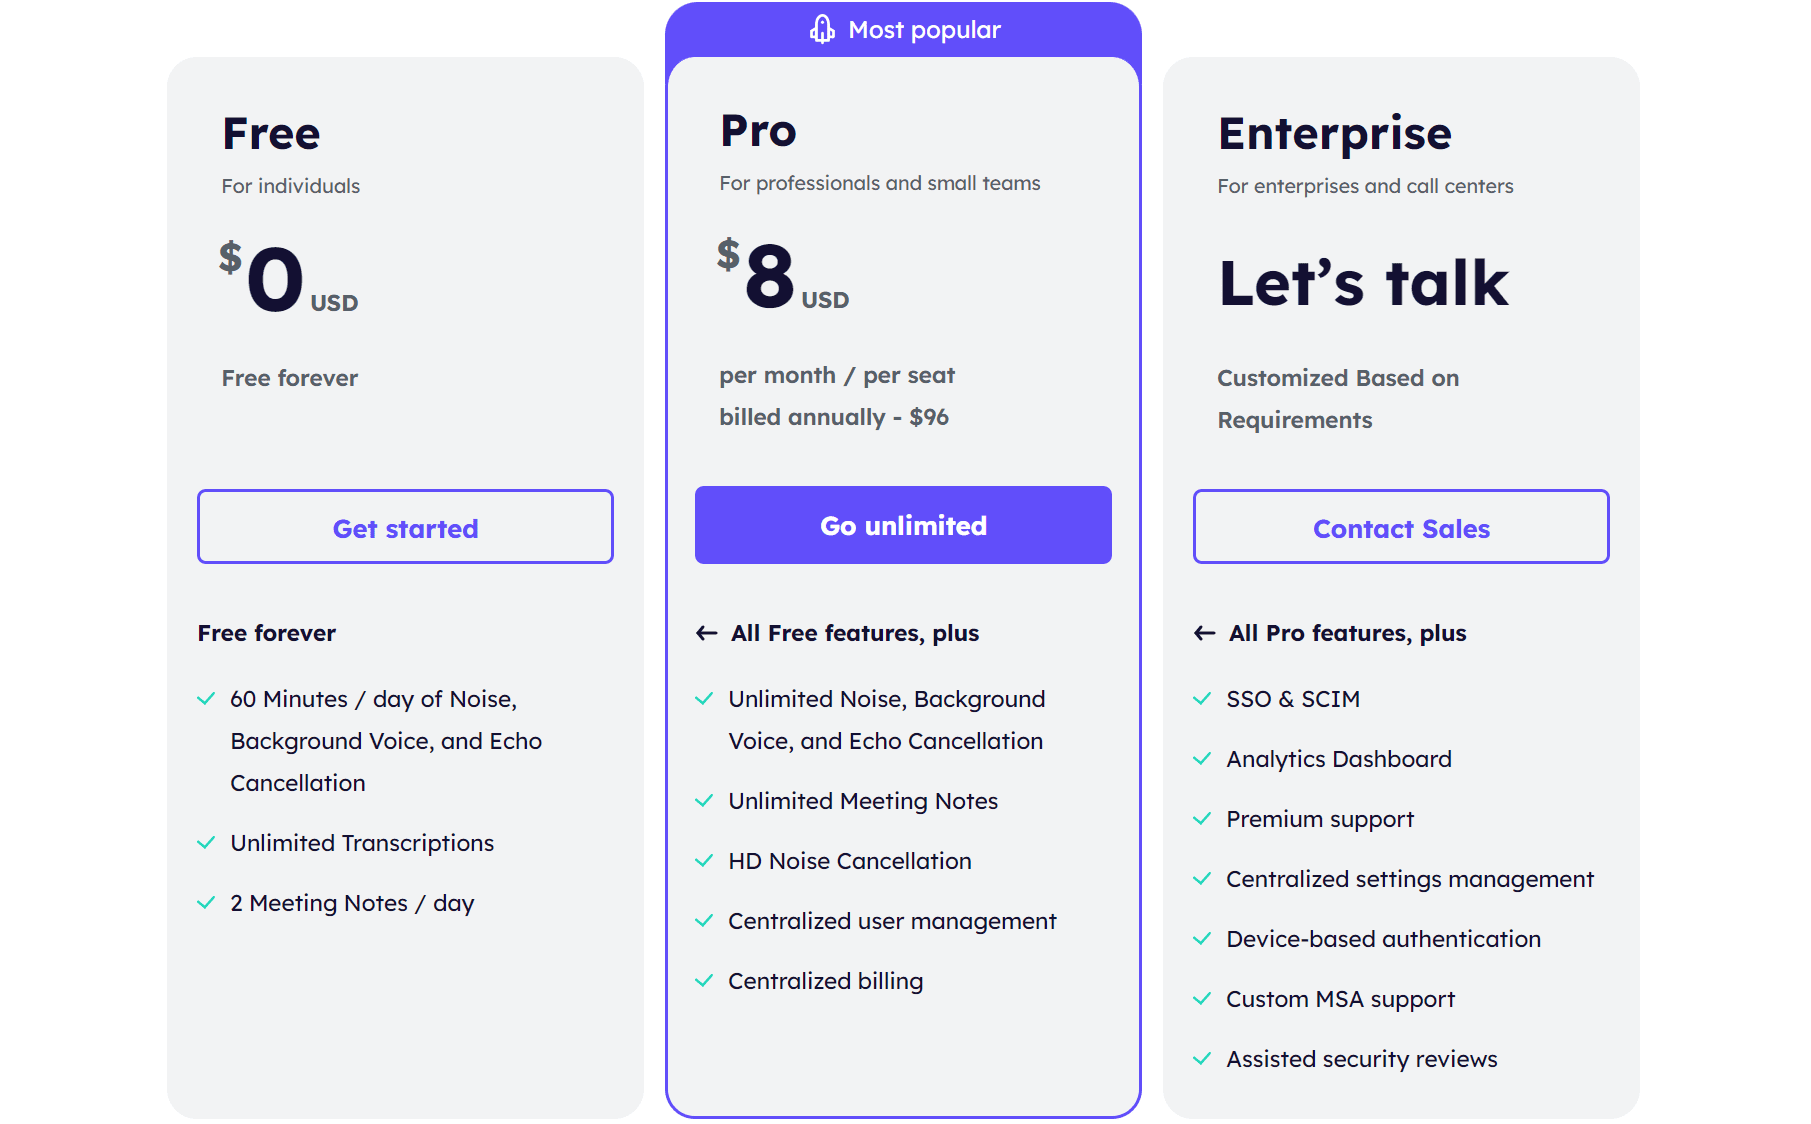Click the rocket icon beside Most popular
This screenshot has width=1811, height=1124.
(822, 30)
